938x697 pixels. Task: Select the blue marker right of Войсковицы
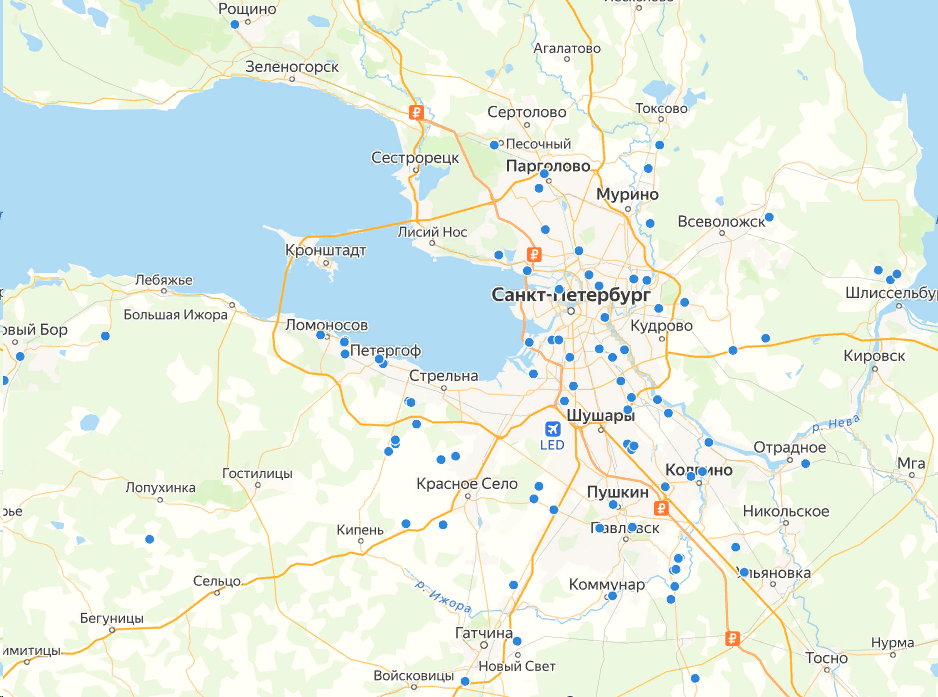tap(465, 681)
